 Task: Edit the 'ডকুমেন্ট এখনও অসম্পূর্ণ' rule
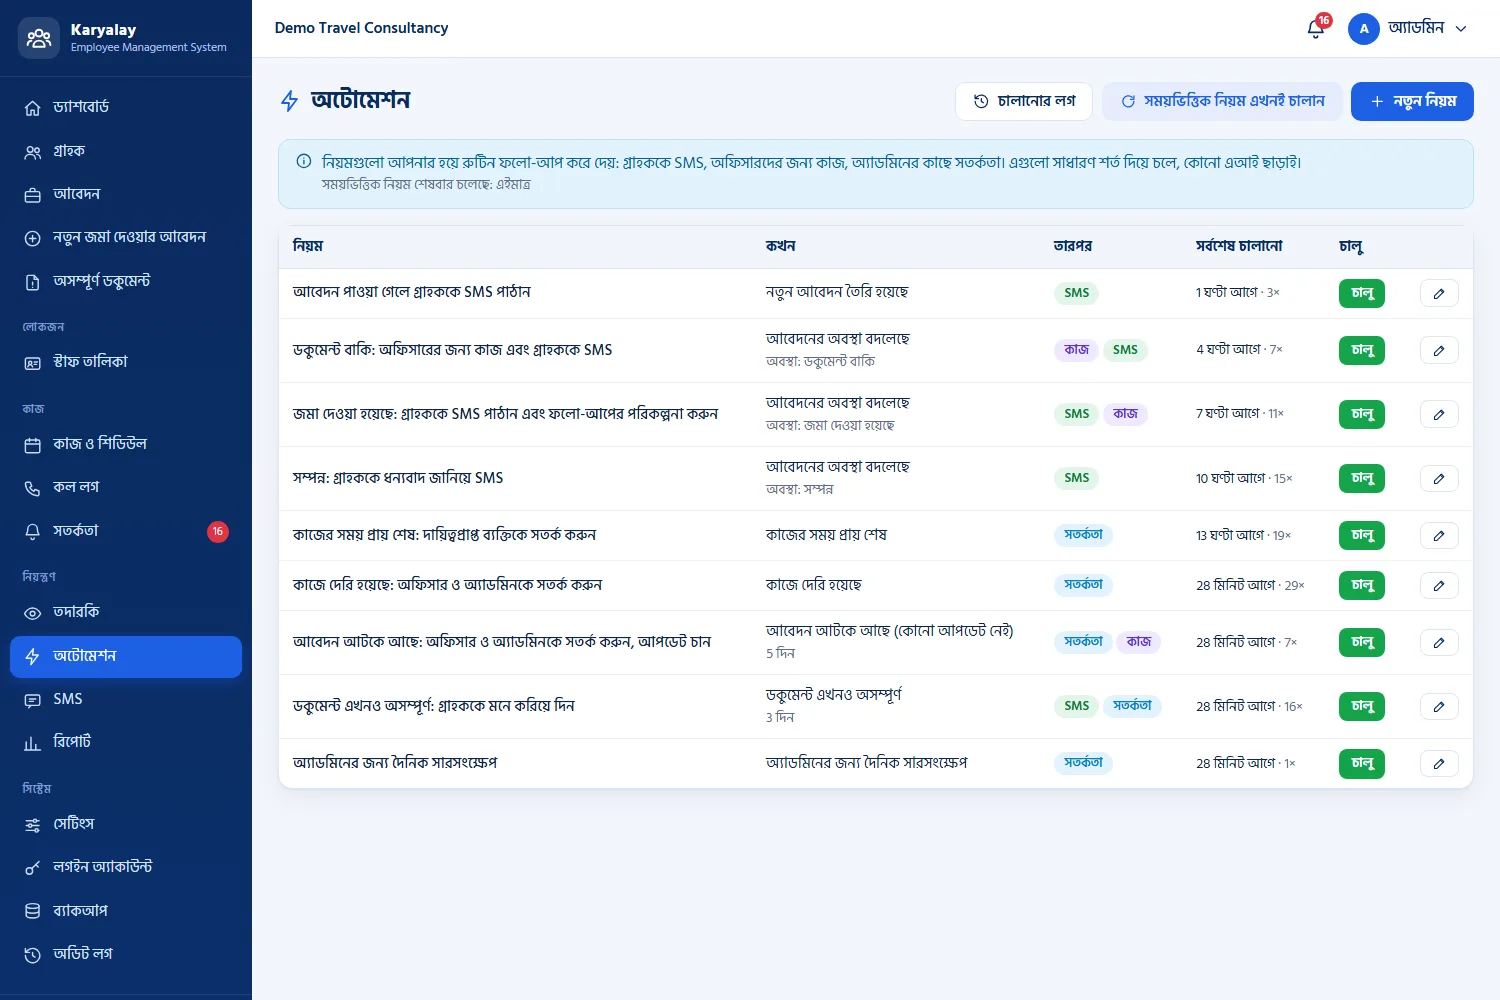pyautogui.click(x=1439, y=706)
